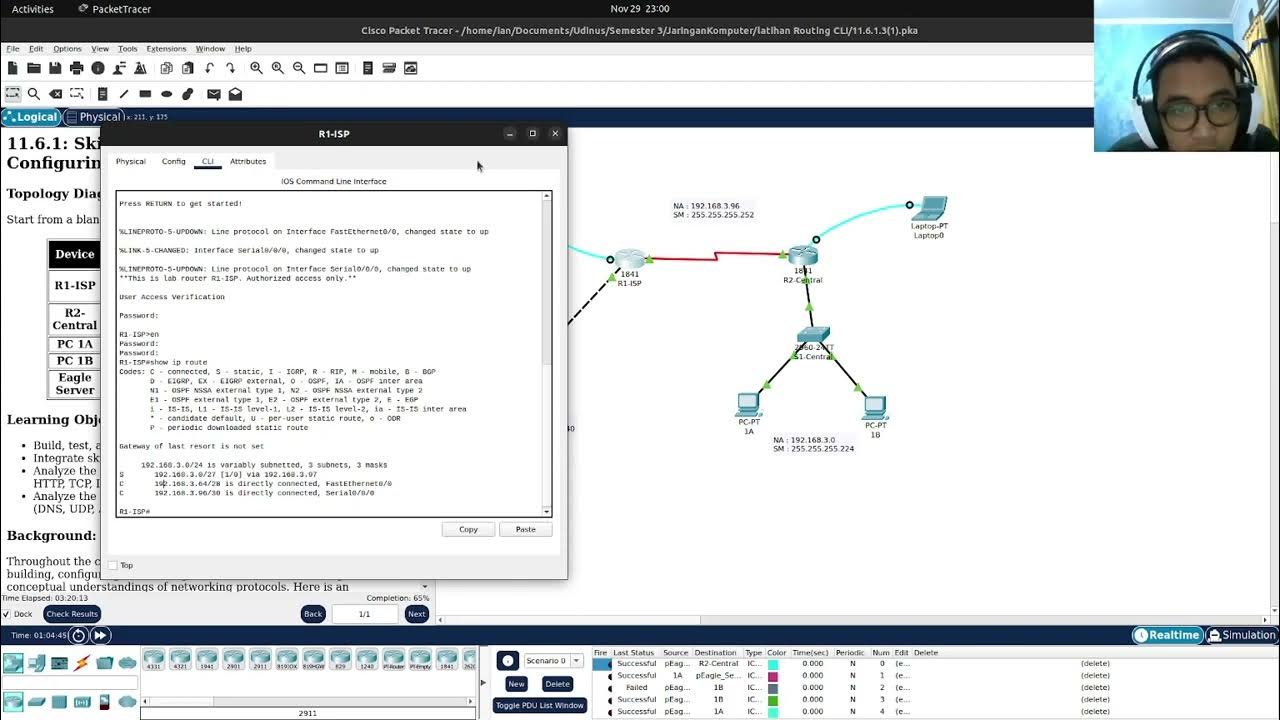Select the Draw Line tool
This screenshot has width=1280, height=720.
coord(124,94)
